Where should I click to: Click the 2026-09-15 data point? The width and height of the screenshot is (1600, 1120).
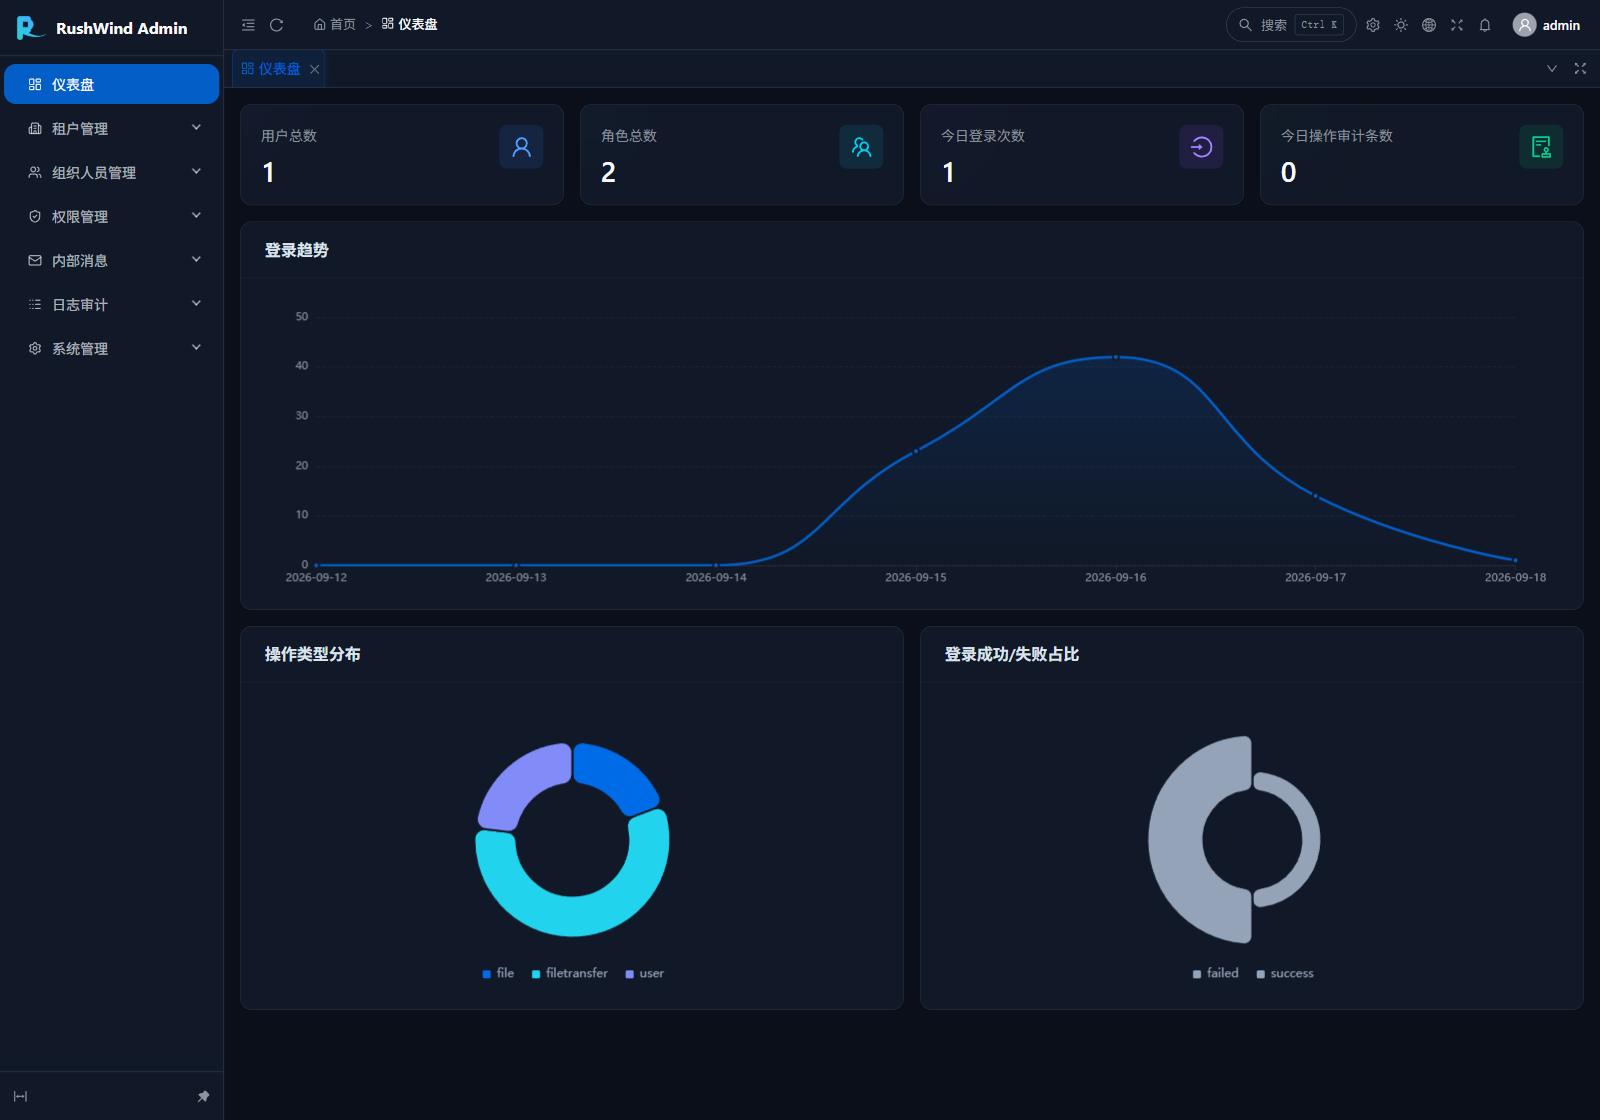click(x=916, y=451)
